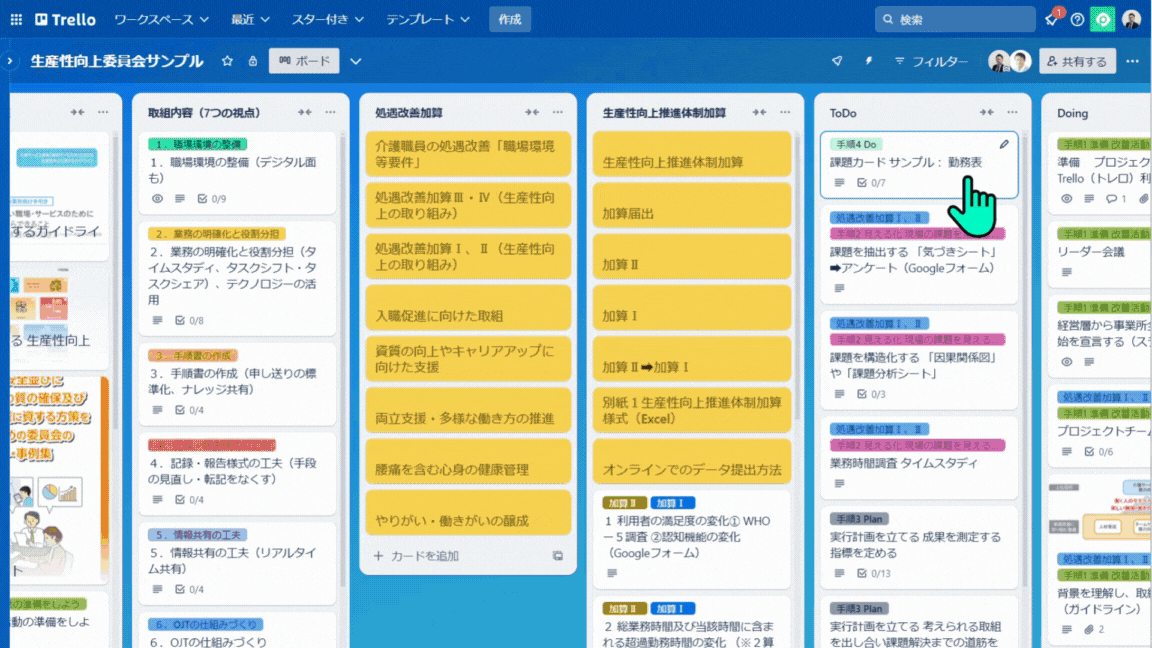Toggle watch eye on 1．職場環境の整備 card

pyautogui.click(x=157, y=199)
